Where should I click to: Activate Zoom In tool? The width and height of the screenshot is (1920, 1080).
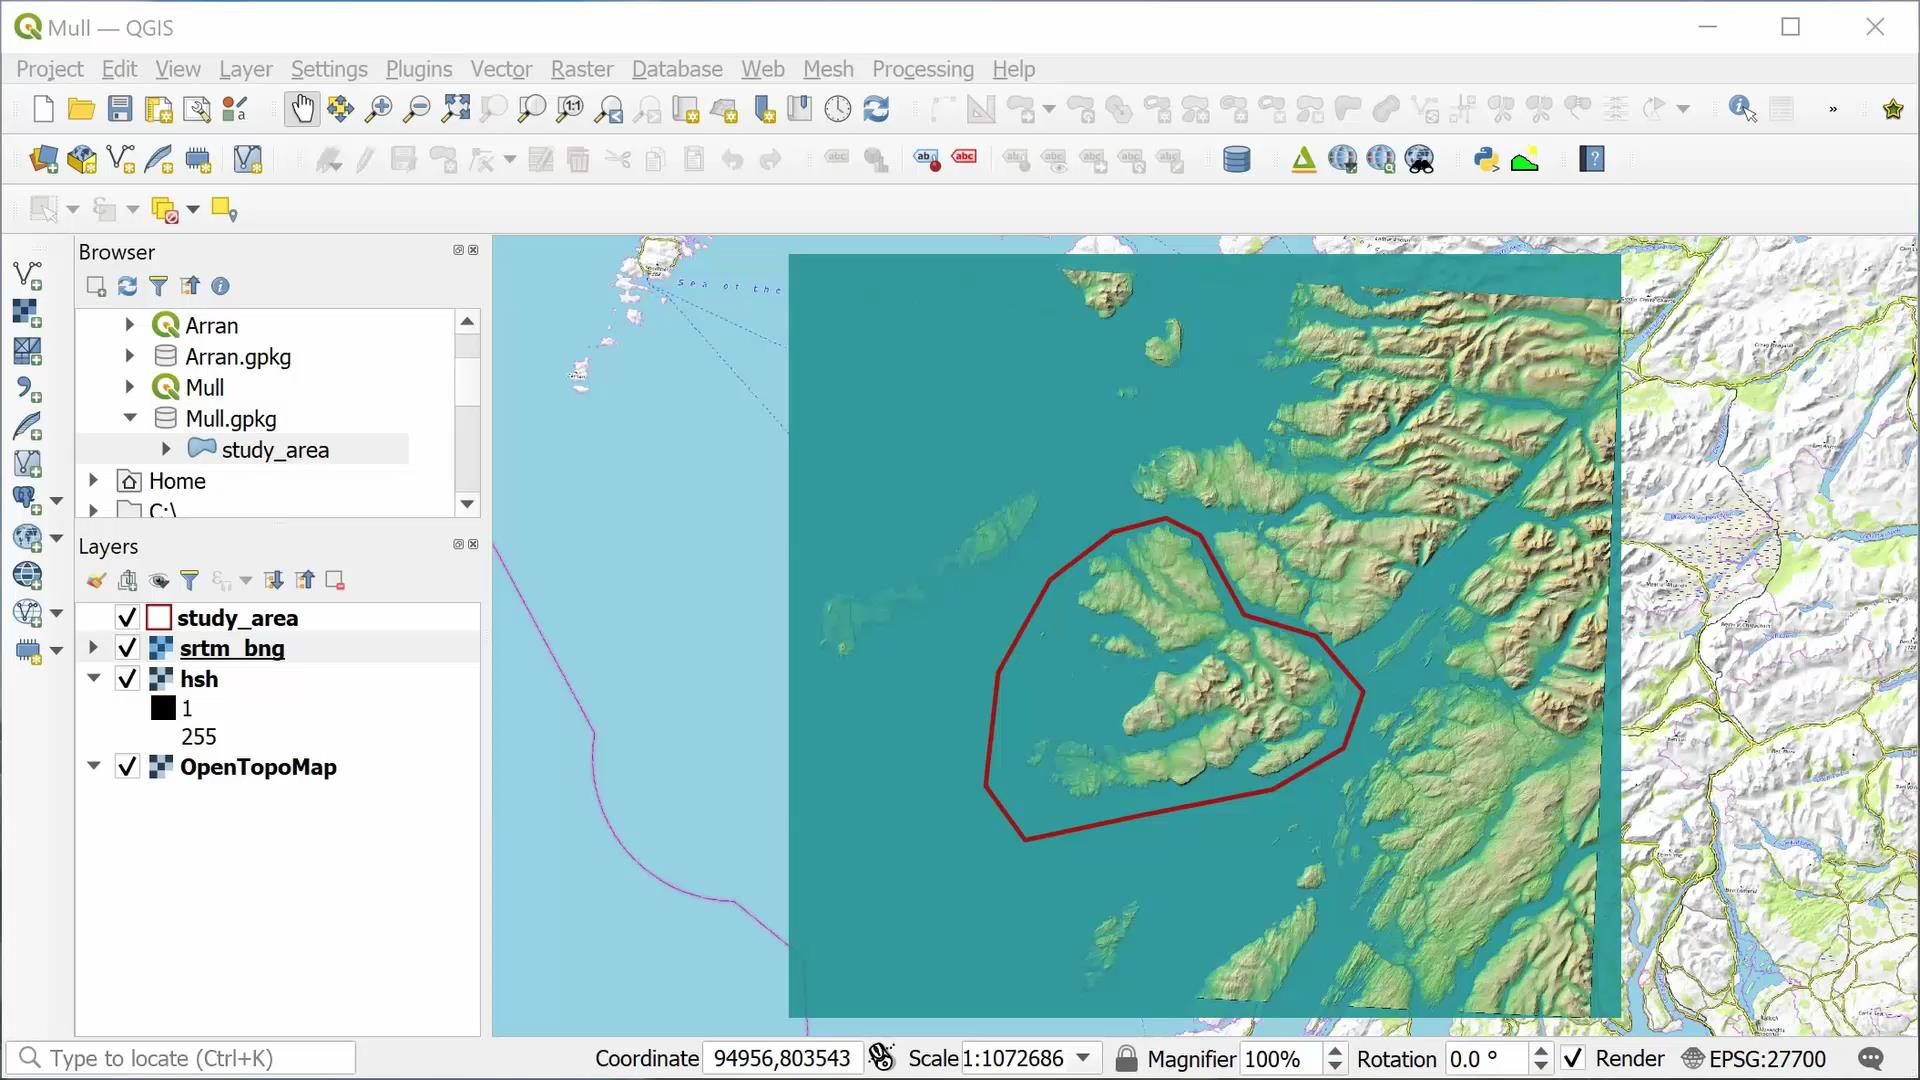pos(378,108)
